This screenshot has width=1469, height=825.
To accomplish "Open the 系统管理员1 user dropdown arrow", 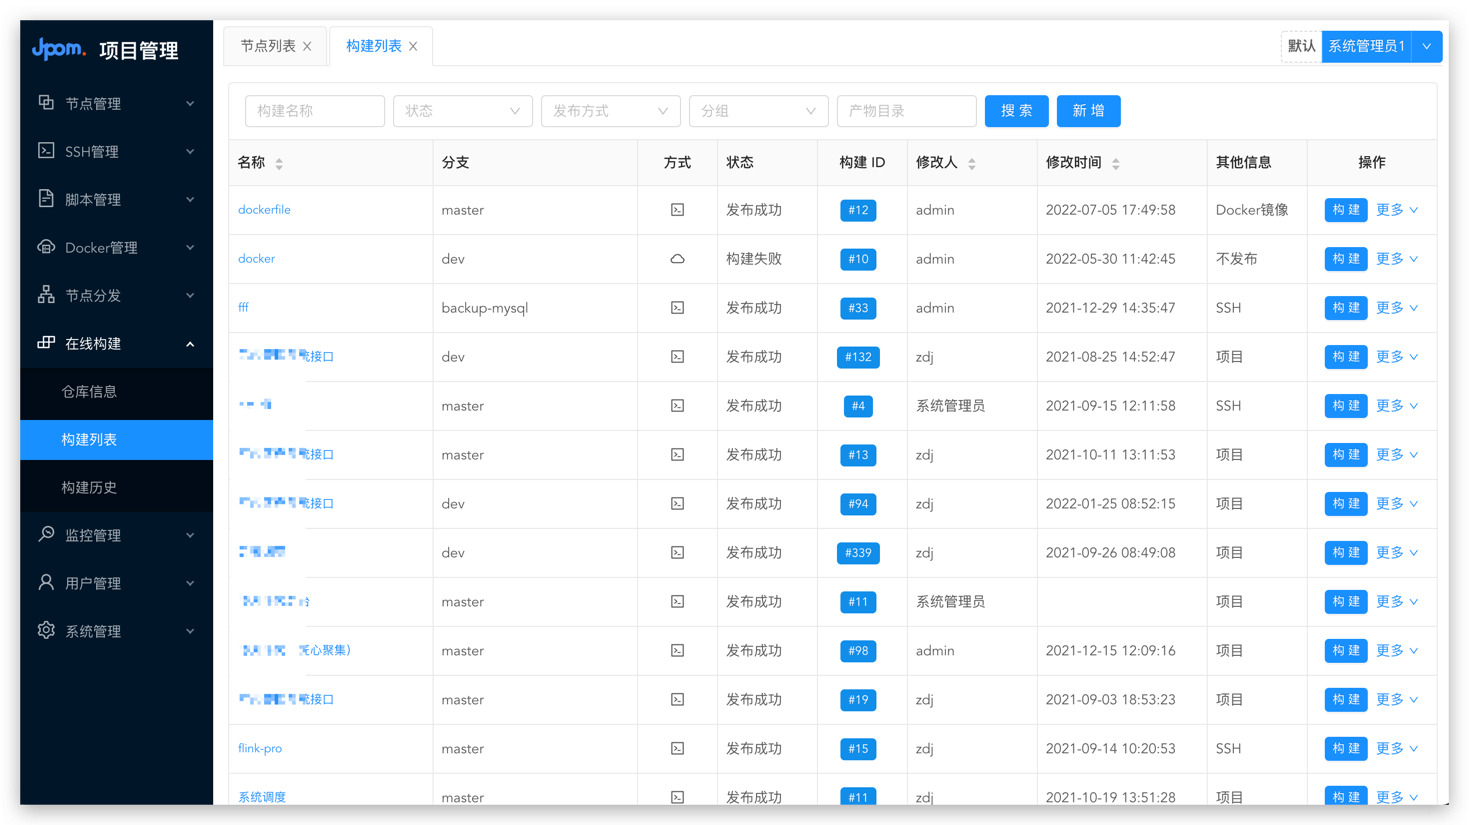I will (1427, 46).
